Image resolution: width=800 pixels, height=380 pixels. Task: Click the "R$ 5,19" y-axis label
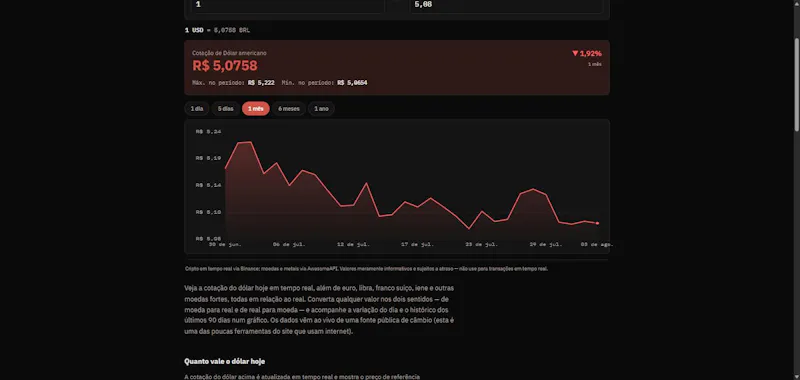pos(208,158)
